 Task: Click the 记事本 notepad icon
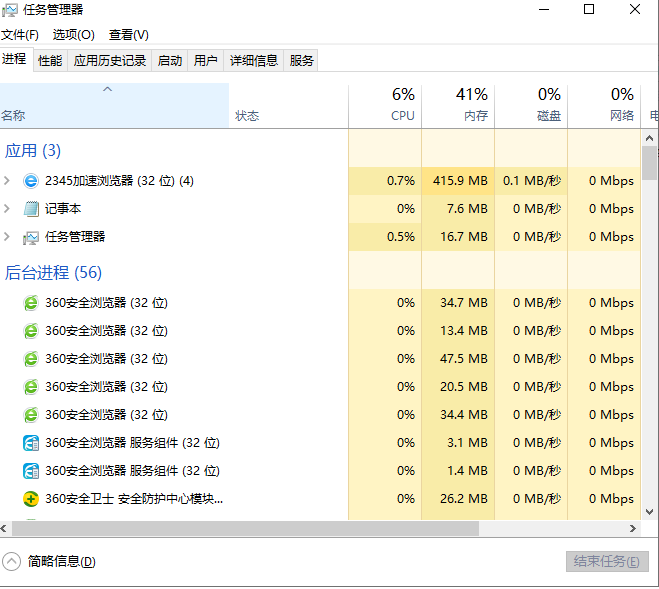31,209
